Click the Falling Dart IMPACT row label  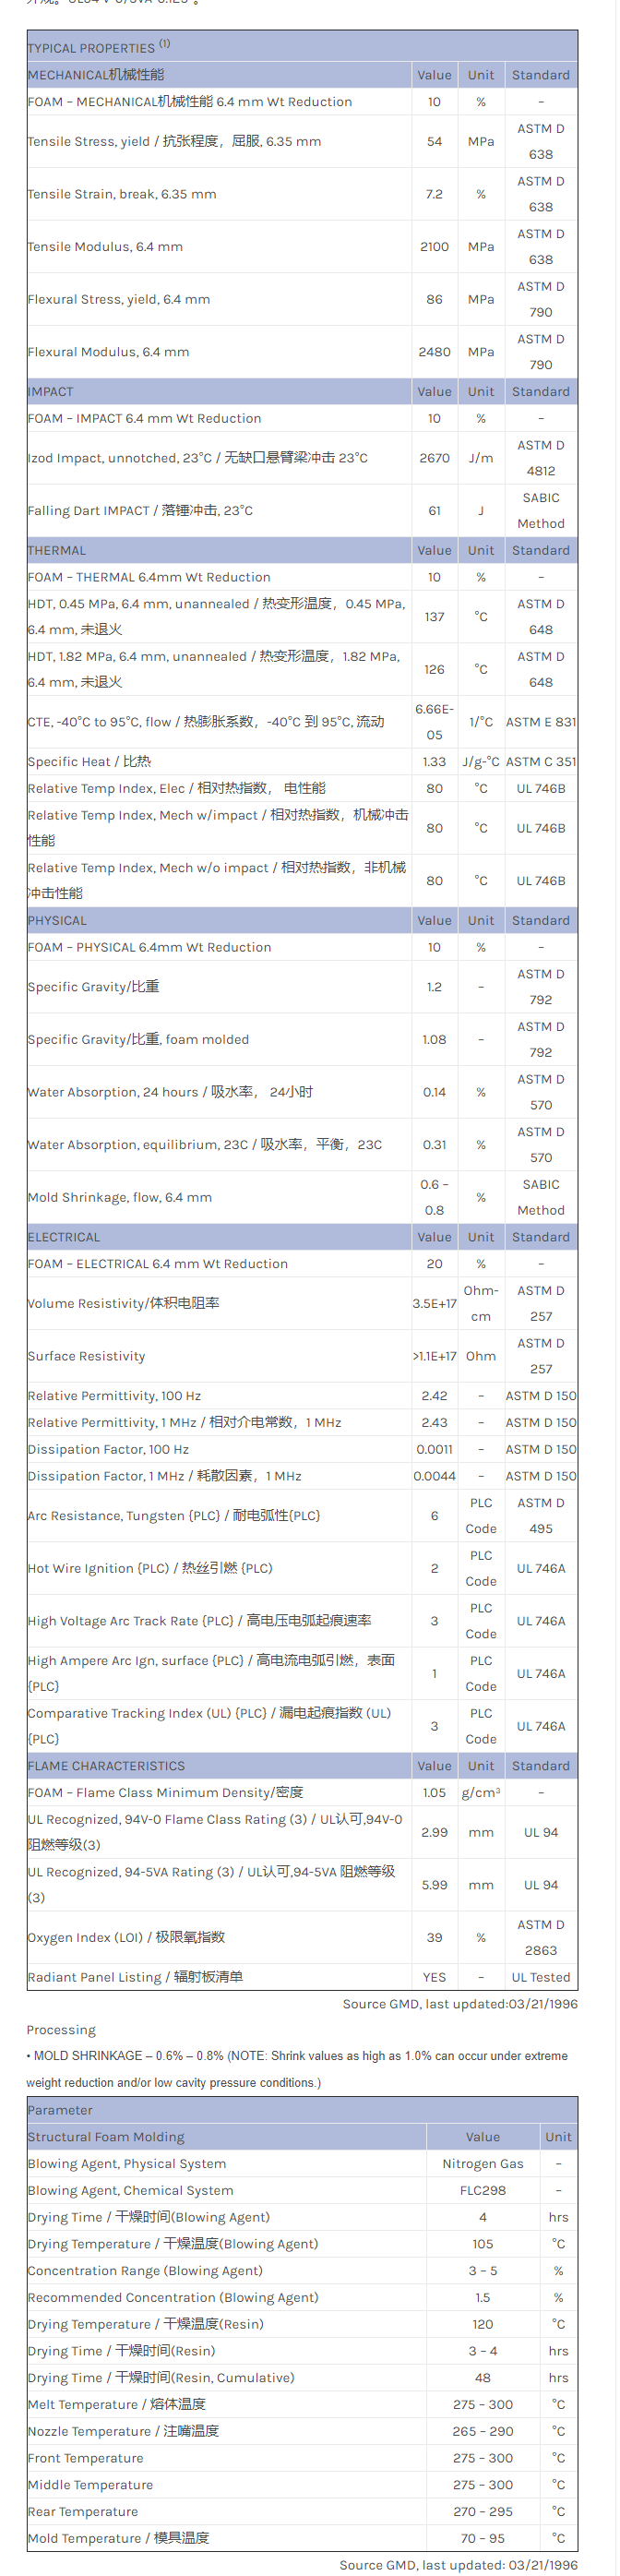click(x=140, y=511)
